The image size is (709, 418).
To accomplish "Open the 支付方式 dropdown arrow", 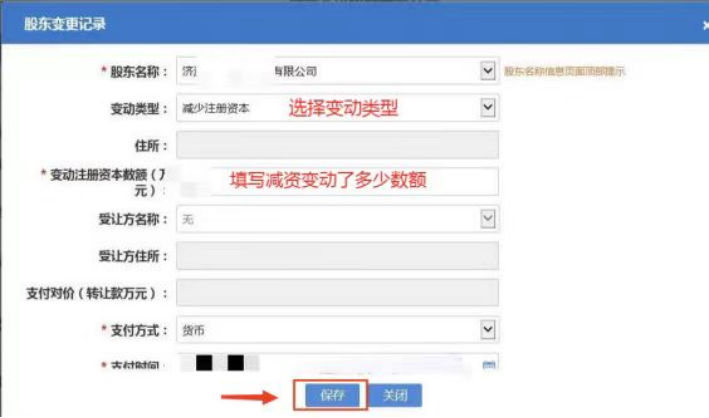I will pyautogui.click(x=488, y=329).
